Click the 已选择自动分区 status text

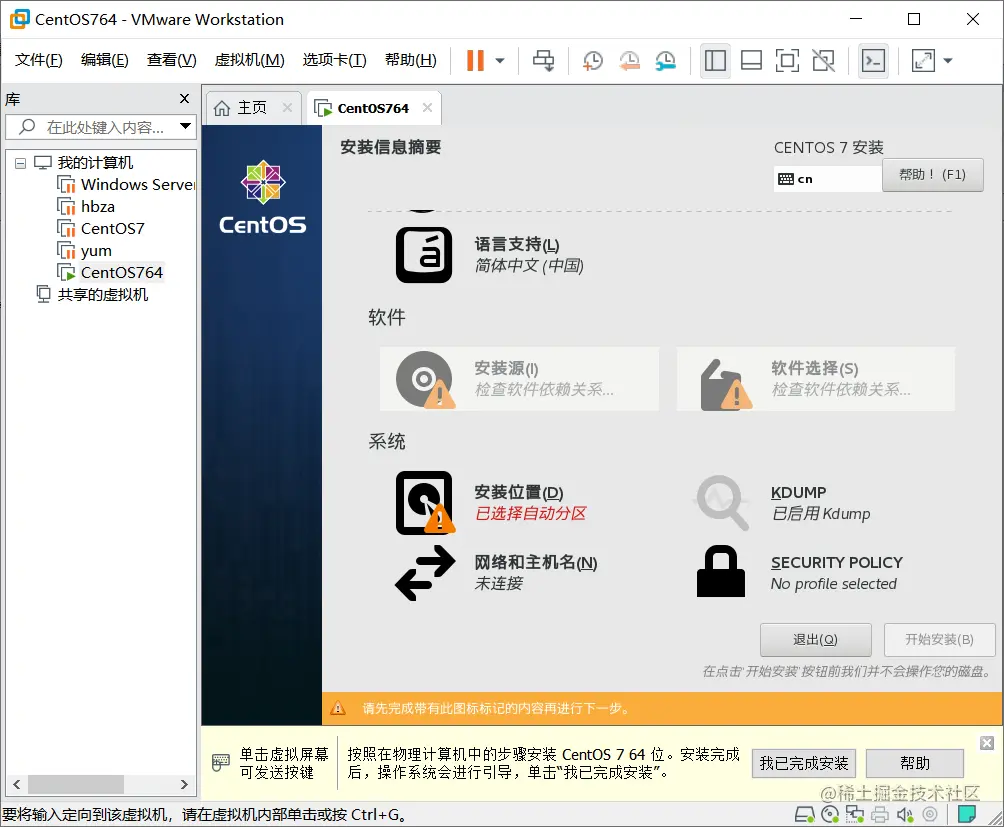[531, 513]
